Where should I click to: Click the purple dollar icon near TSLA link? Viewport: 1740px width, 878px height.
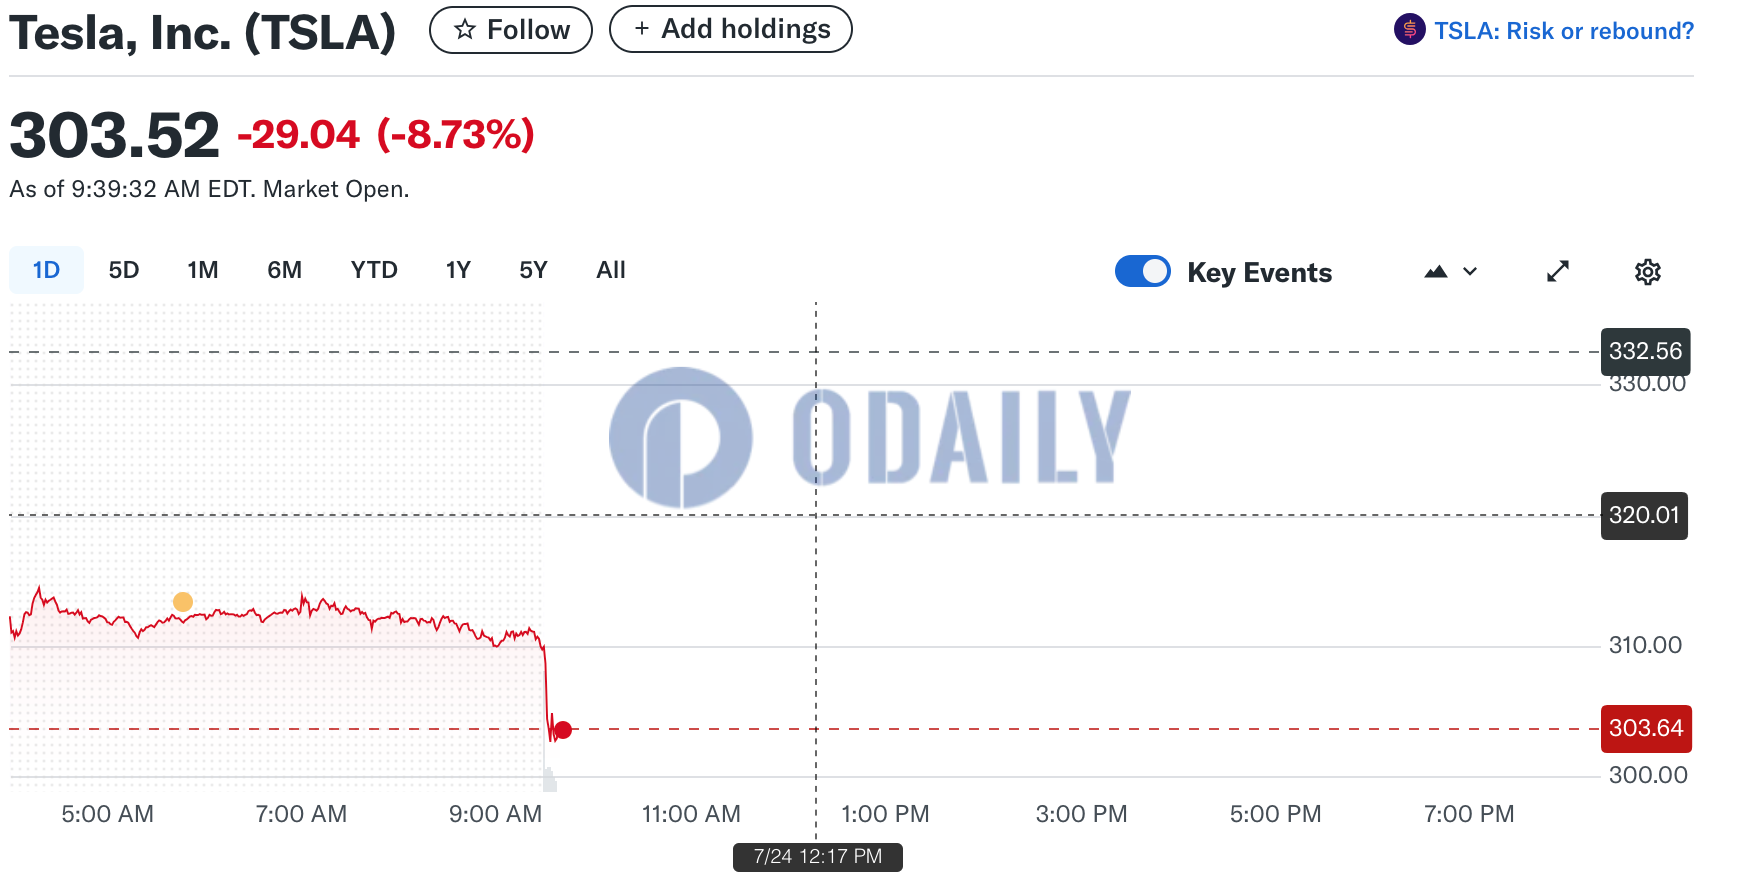(1409, 30)
